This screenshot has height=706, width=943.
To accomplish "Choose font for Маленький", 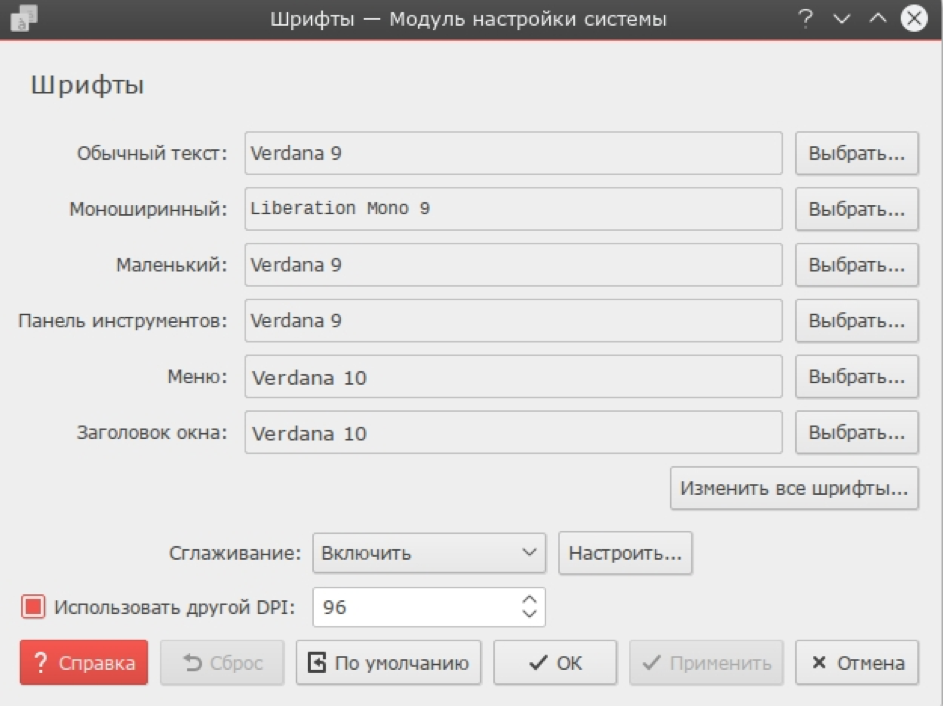I will (856, 265).
